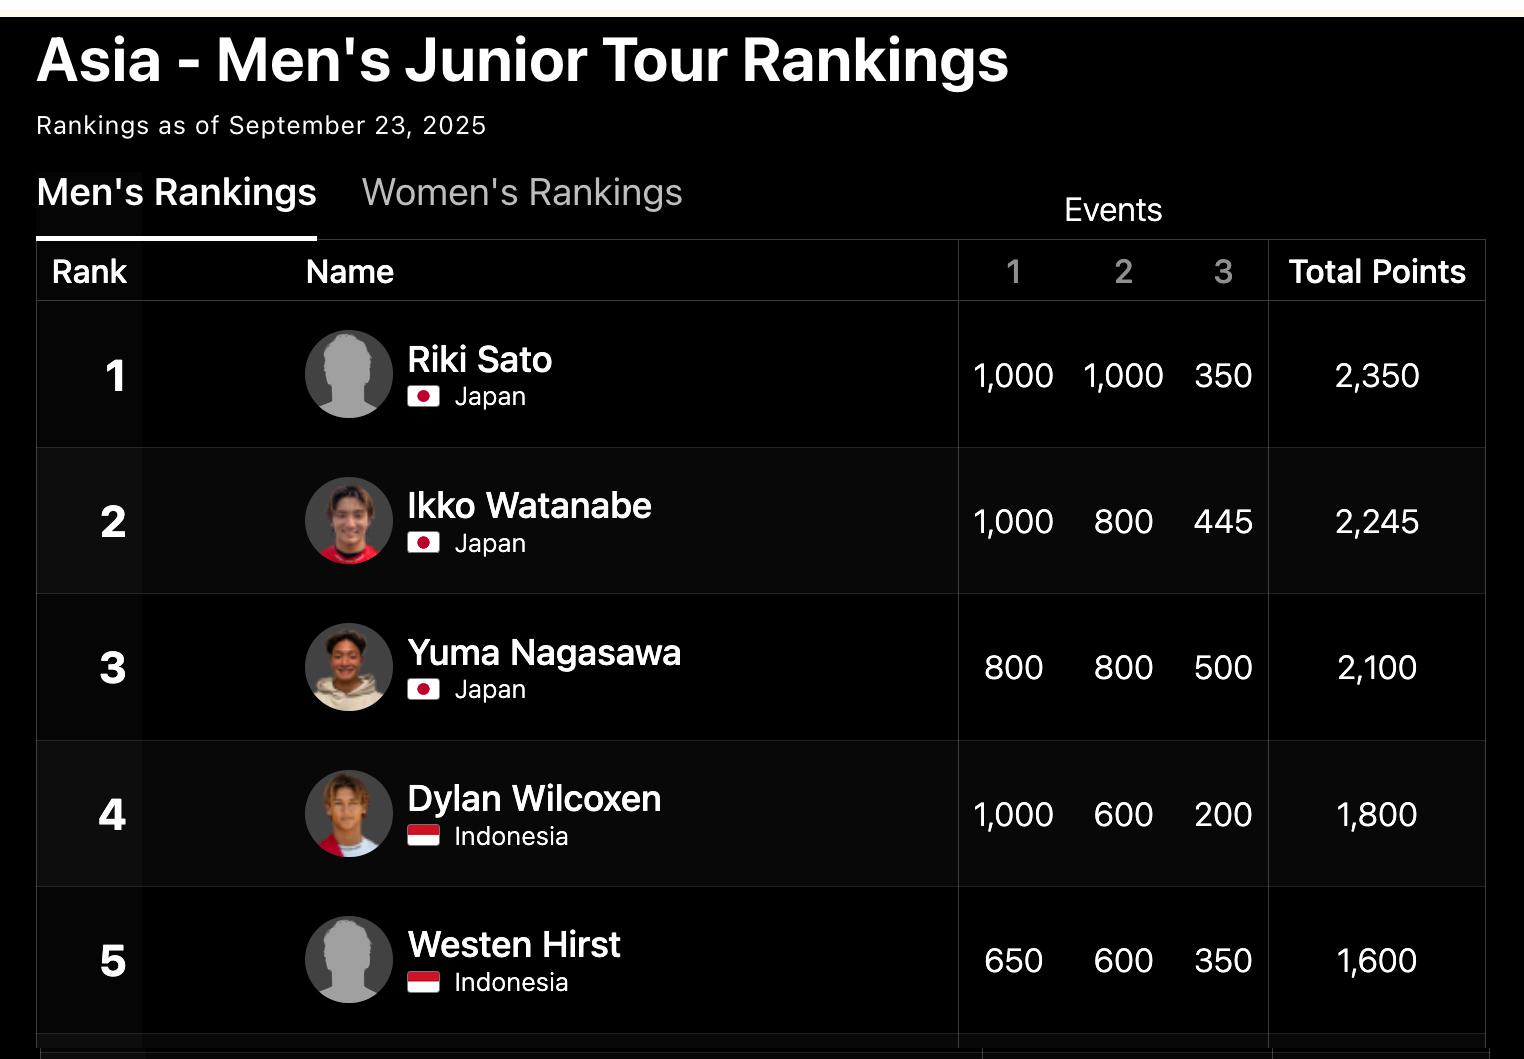Select the Men's Rankings tab
The width and height of the screenshot is (1524, 1059).
[176, 193]
